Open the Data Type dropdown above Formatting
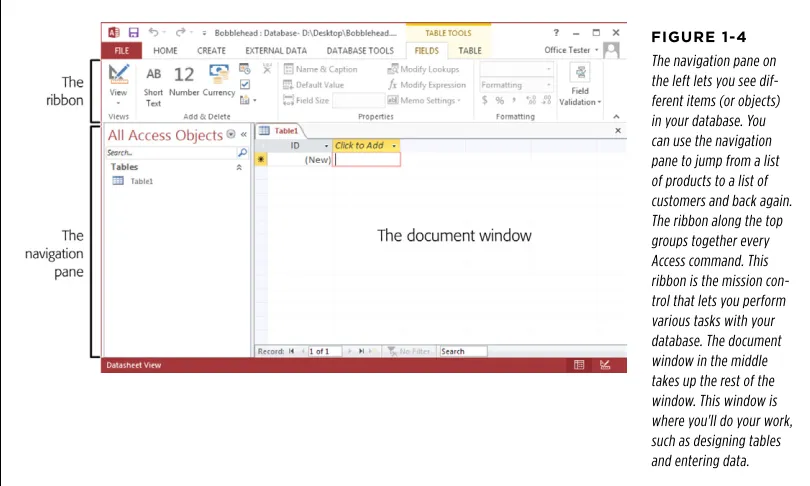The width and height of the screenshot is (810, 486). [516, 69]
